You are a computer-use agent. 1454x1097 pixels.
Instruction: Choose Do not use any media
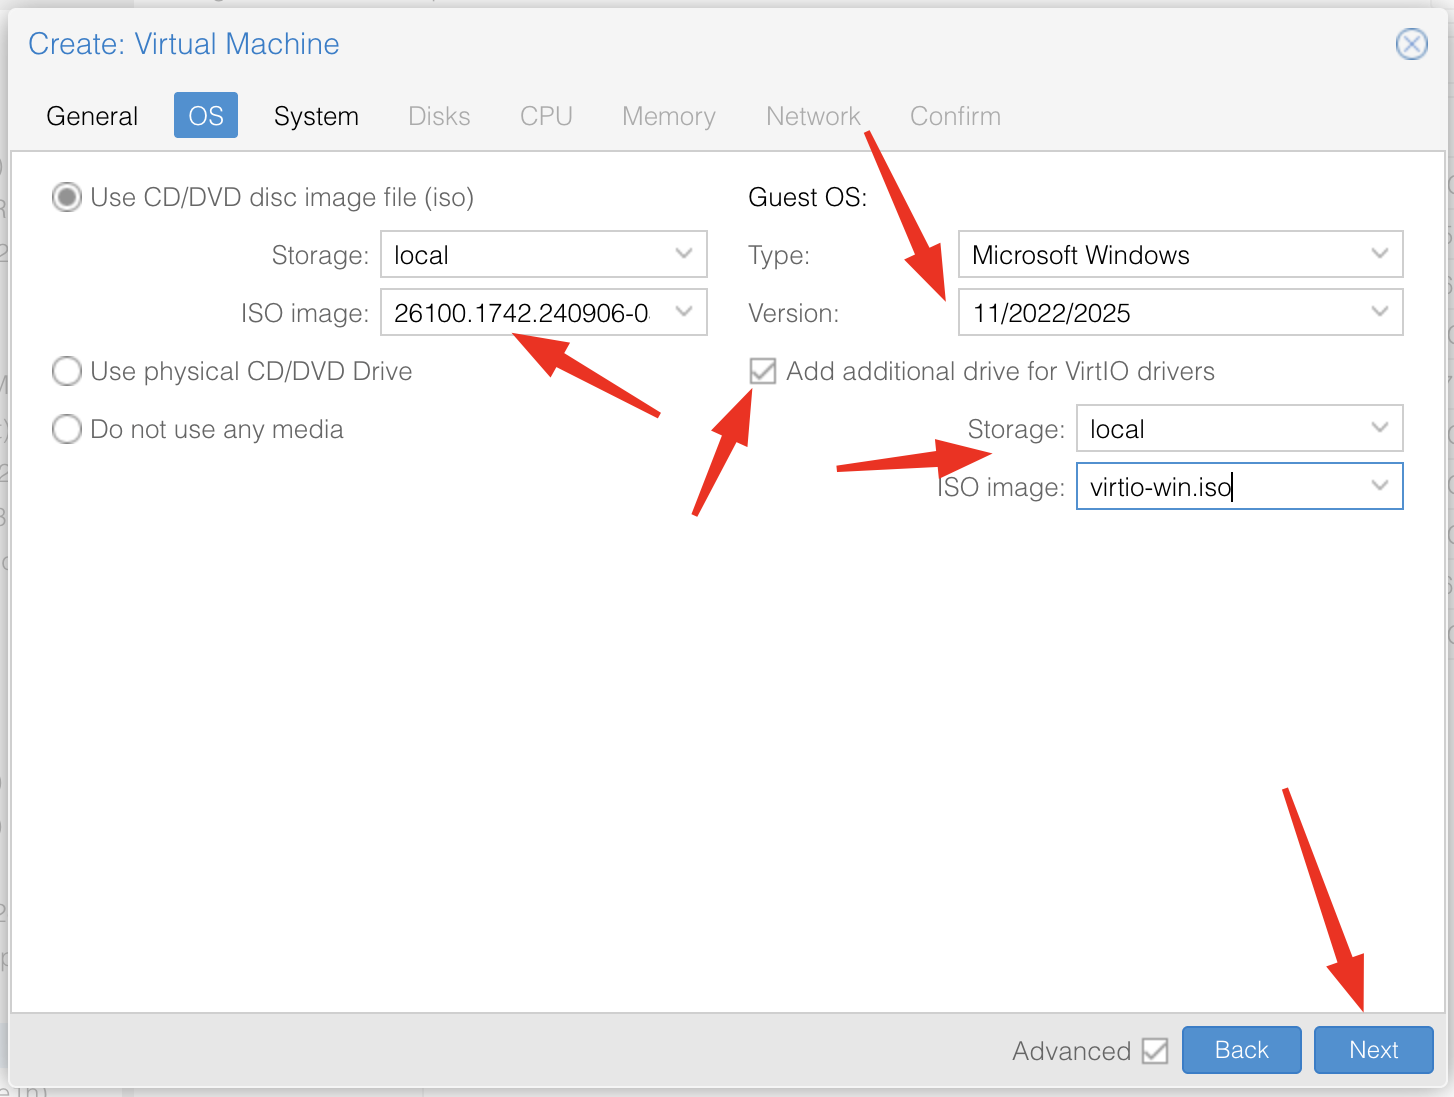[67, 430]
